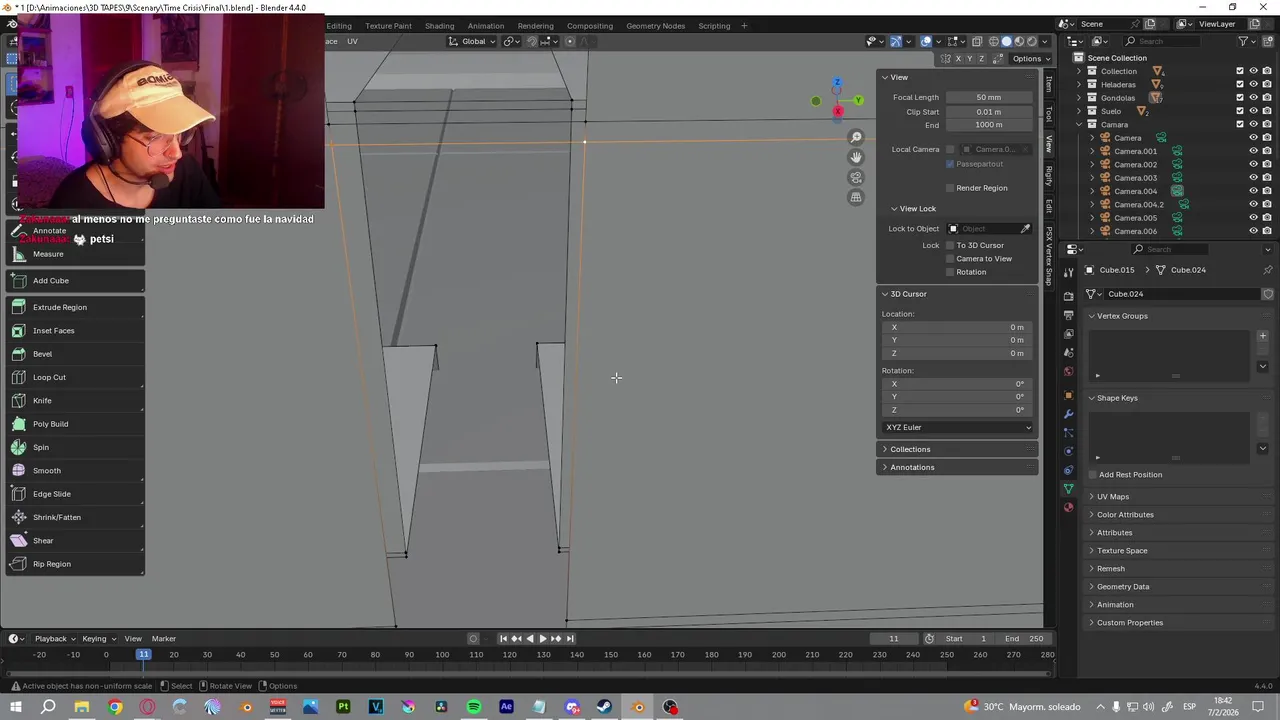Select the Poly Build tool
This screenshot has width=1280, height=720.
pos(75,424)
